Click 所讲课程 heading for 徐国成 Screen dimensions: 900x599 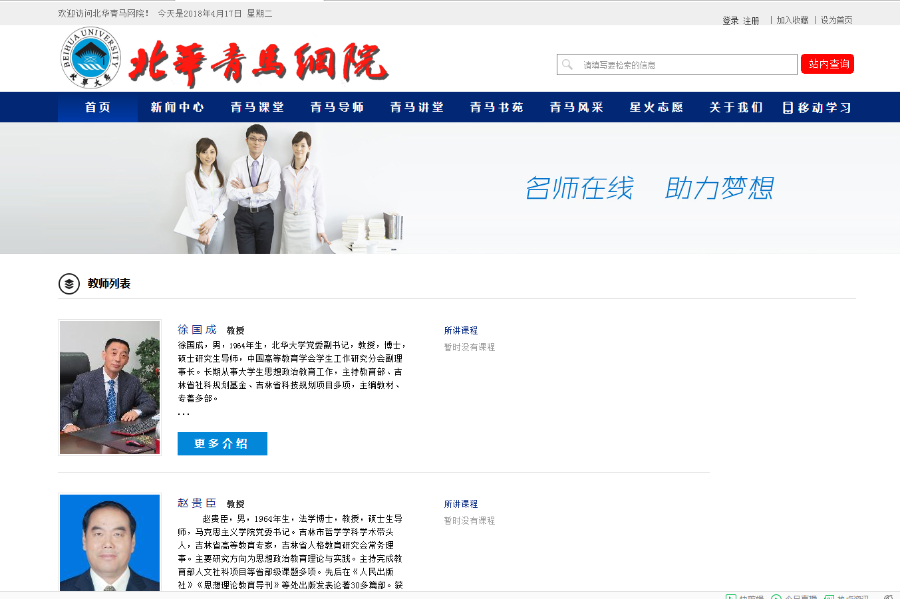pyautogui.click(x=460, y=330)
